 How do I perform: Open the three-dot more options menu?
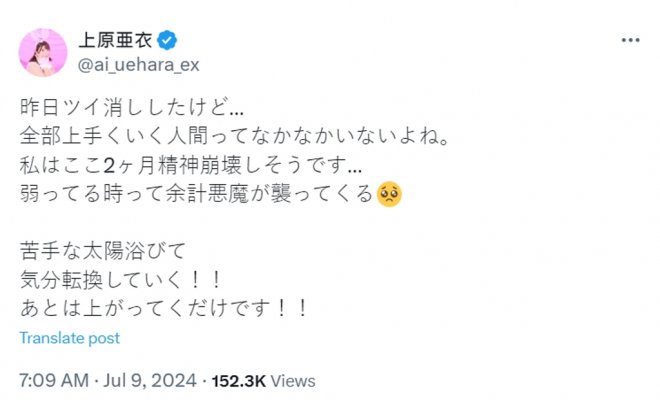(x=630, y=41)
